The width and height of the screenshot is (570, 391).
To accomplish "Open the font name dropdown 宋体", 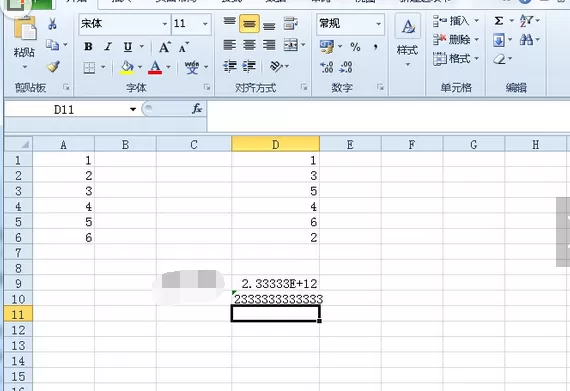I will 165,24.
